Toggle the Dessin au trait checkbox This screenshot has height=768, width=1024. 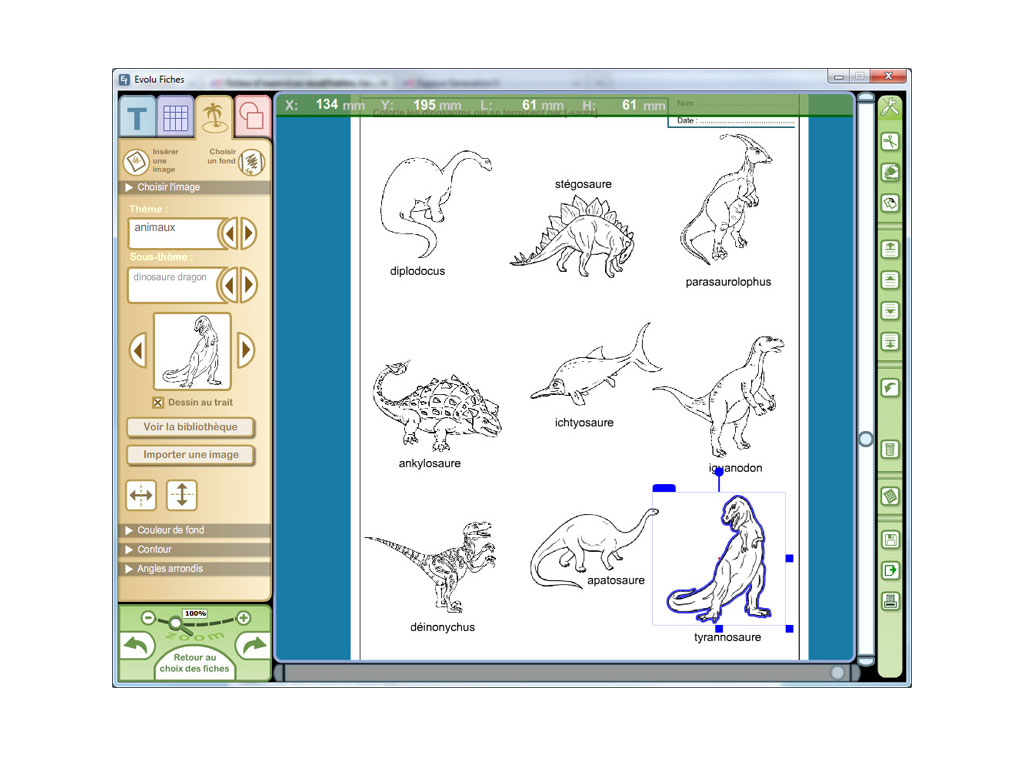click(x=158, y=403)
